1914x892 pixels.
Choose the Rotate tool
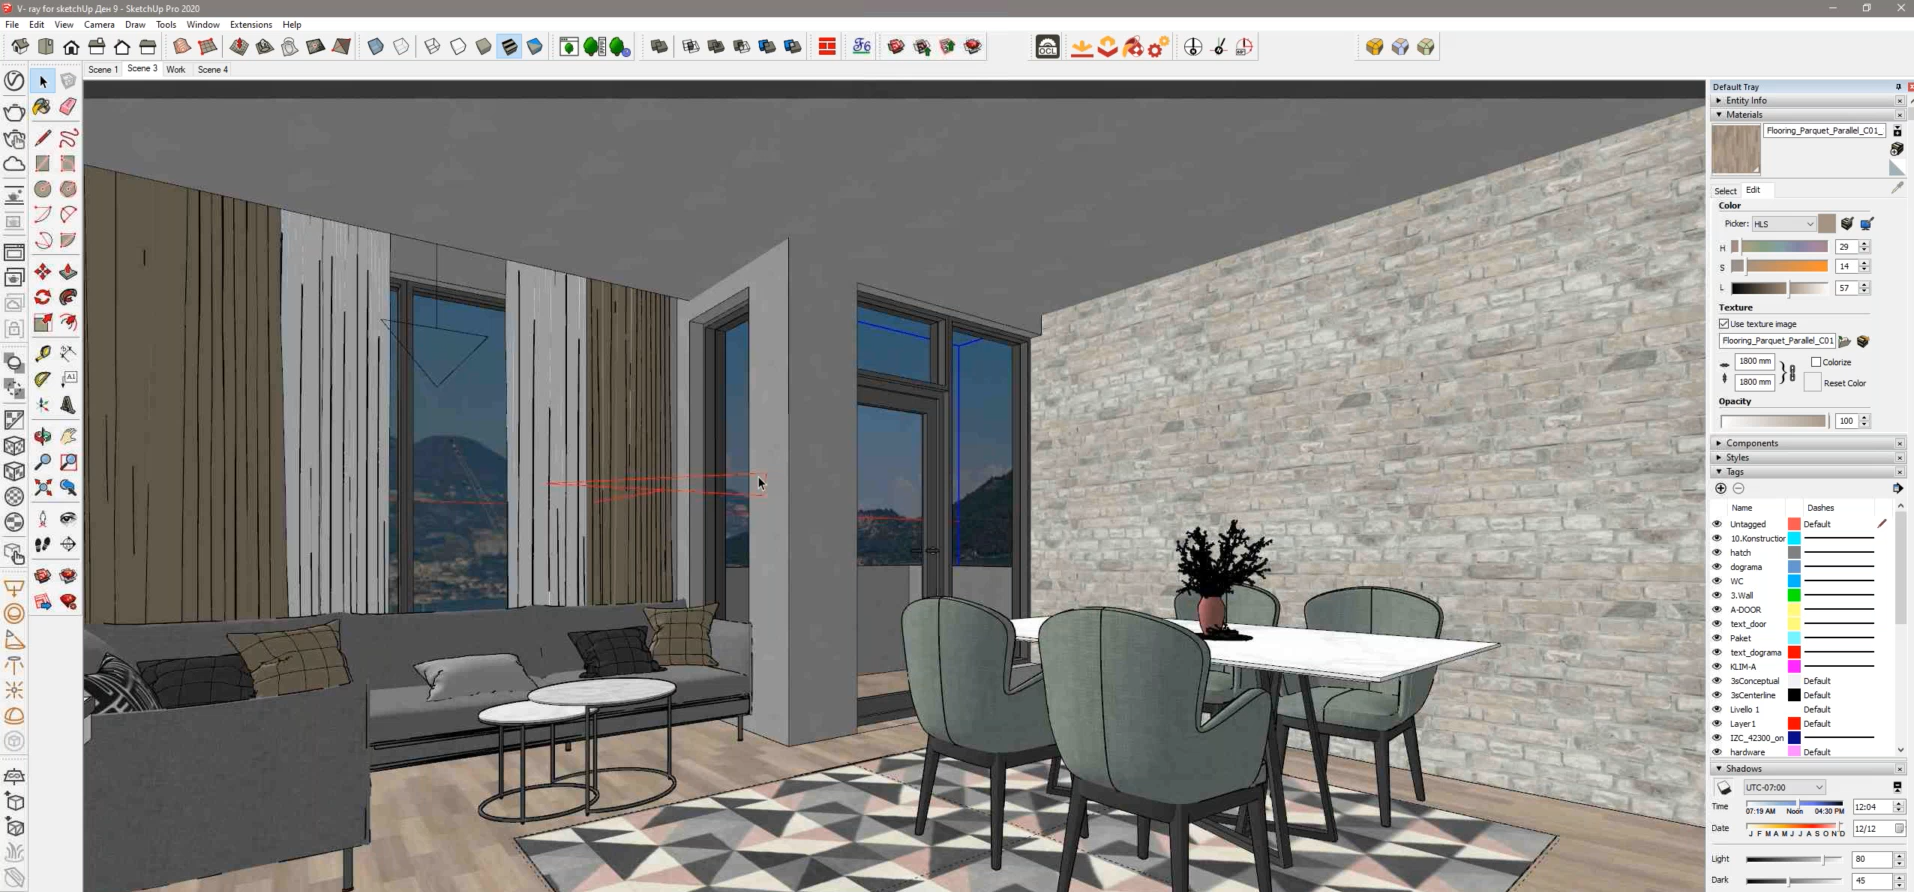pyautogui.click(x=42, y=297)
